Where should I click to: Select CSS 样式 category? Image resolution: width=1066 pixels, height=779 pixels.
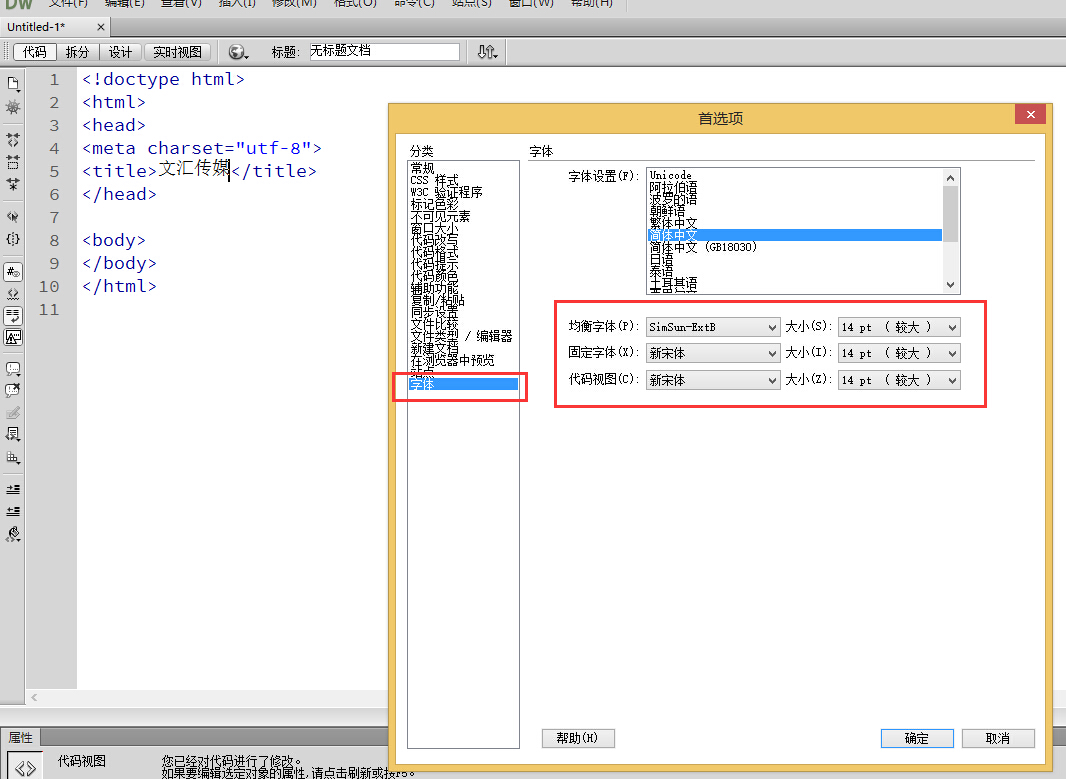coord(434,180)
